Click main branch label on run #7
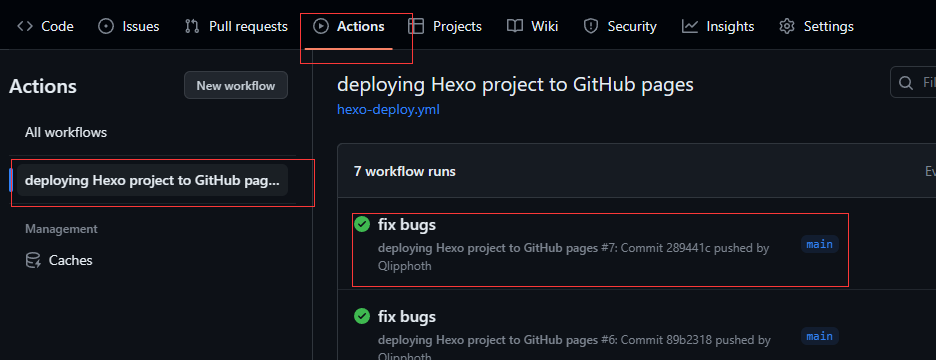Image resolution: width=936 pixels, height=360 pixels. (x=820, y=244)
